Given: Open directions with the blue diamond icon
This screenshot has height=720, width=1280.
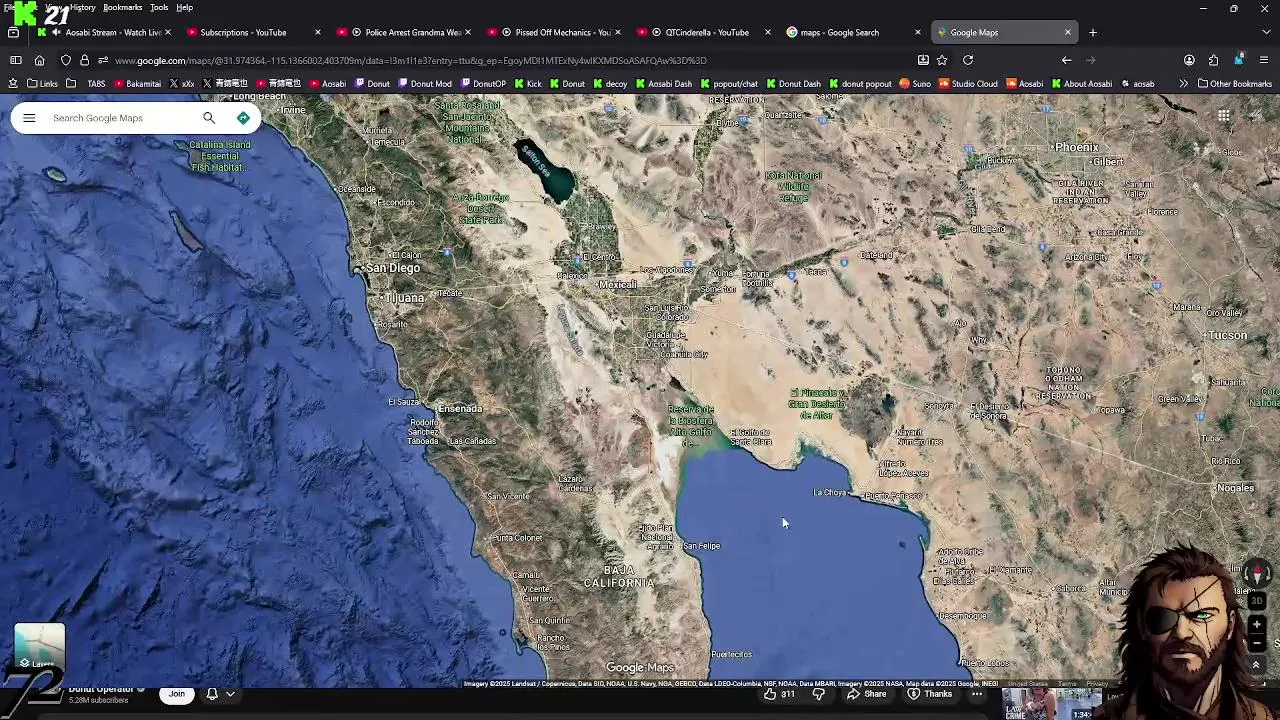Looking at the screenshot, I should point(243,118).
